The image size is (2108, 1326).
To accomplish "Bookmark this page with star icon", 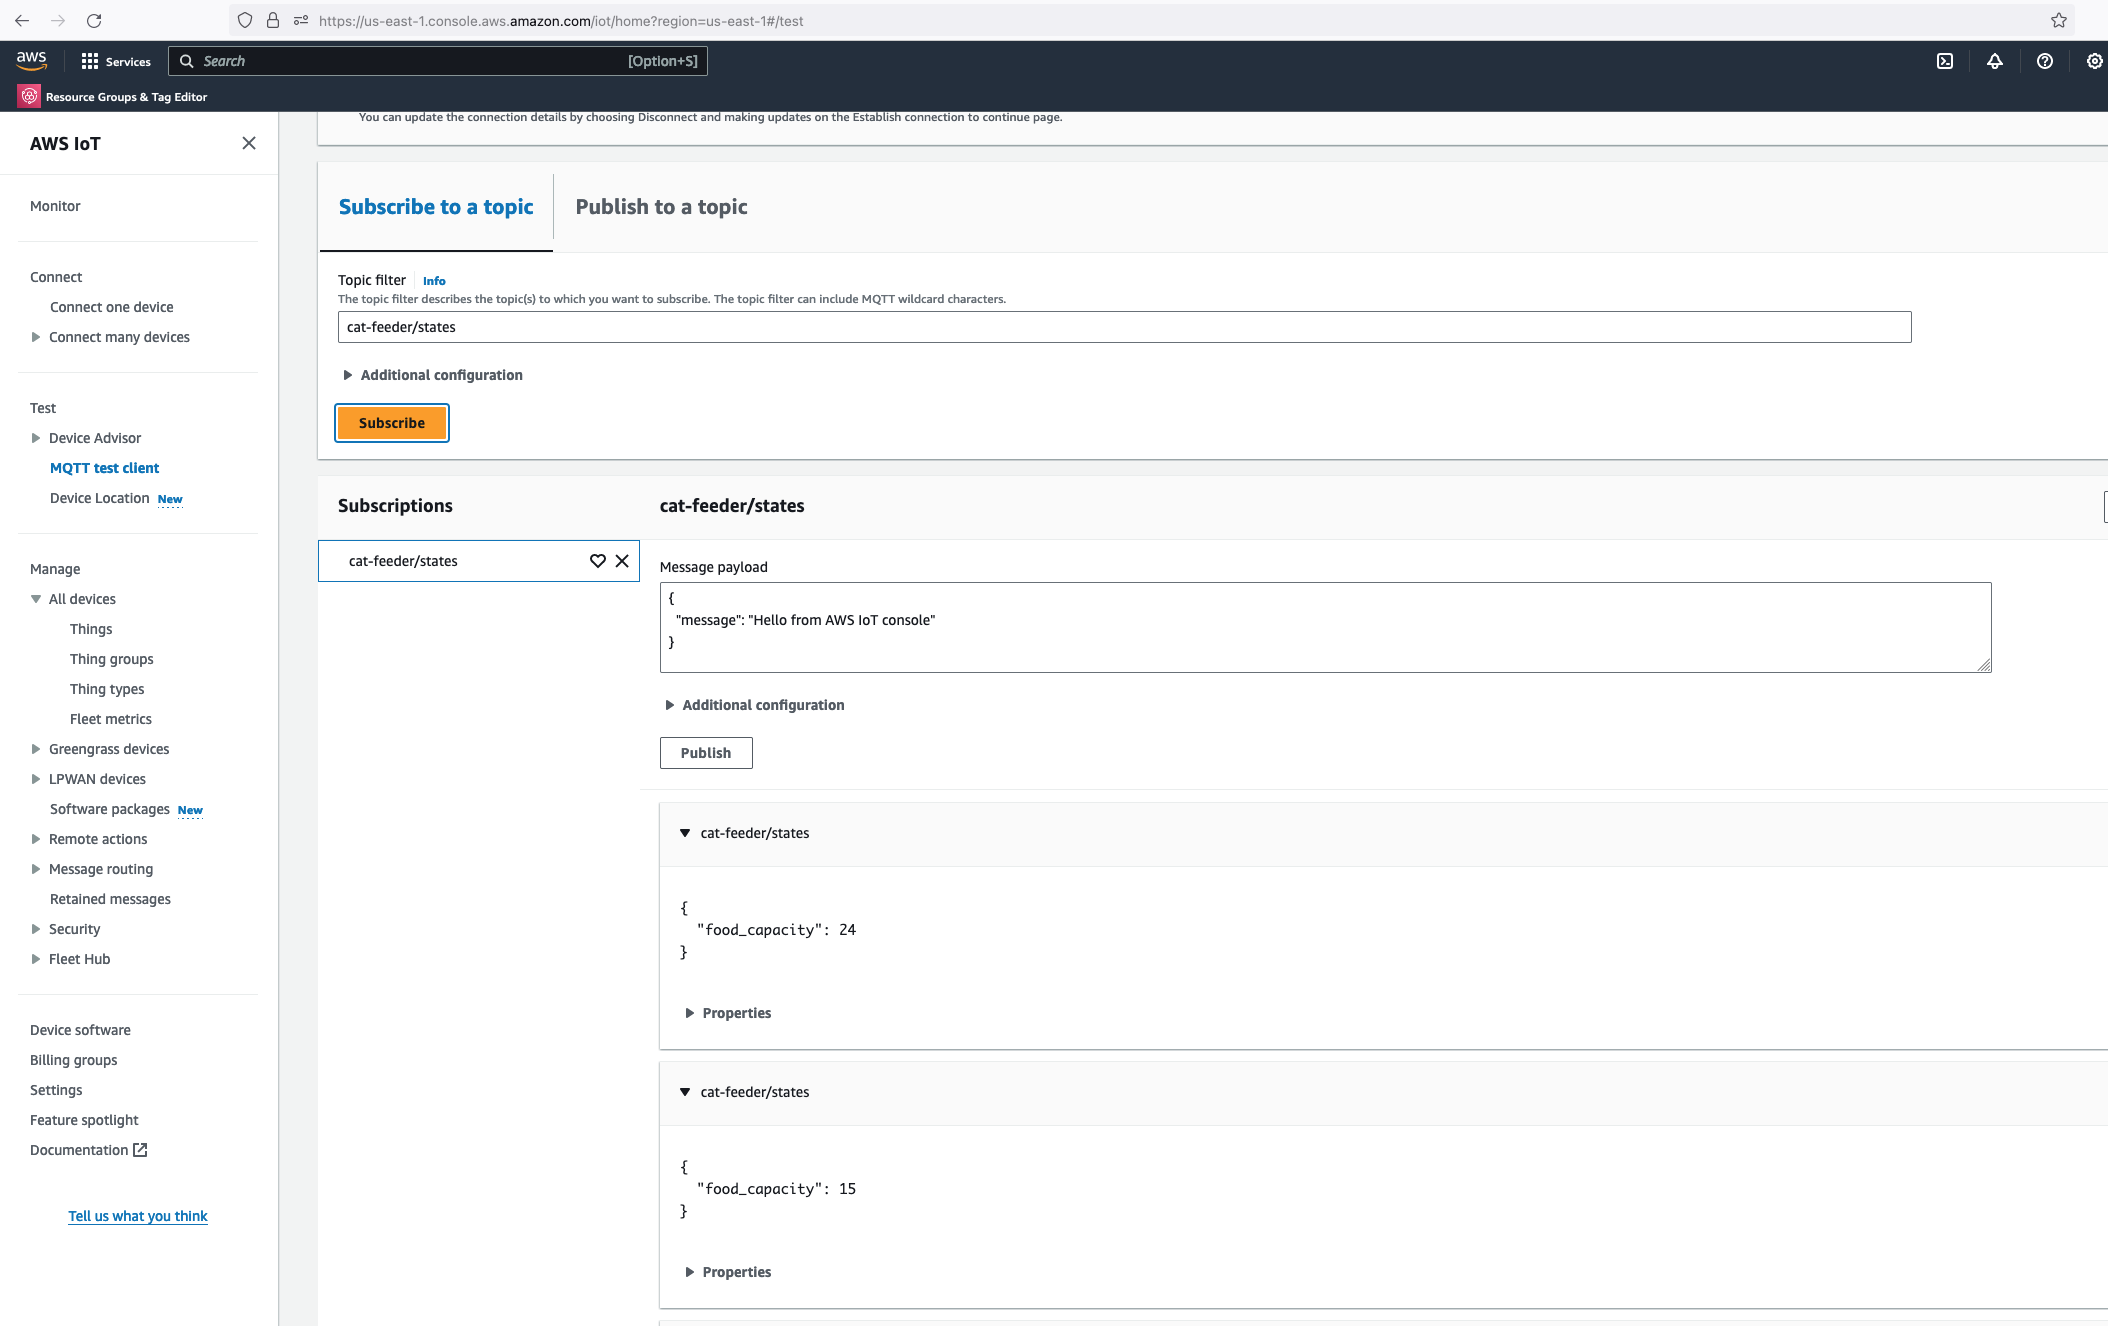I will pyautogui.click(x=2058, y=20).
